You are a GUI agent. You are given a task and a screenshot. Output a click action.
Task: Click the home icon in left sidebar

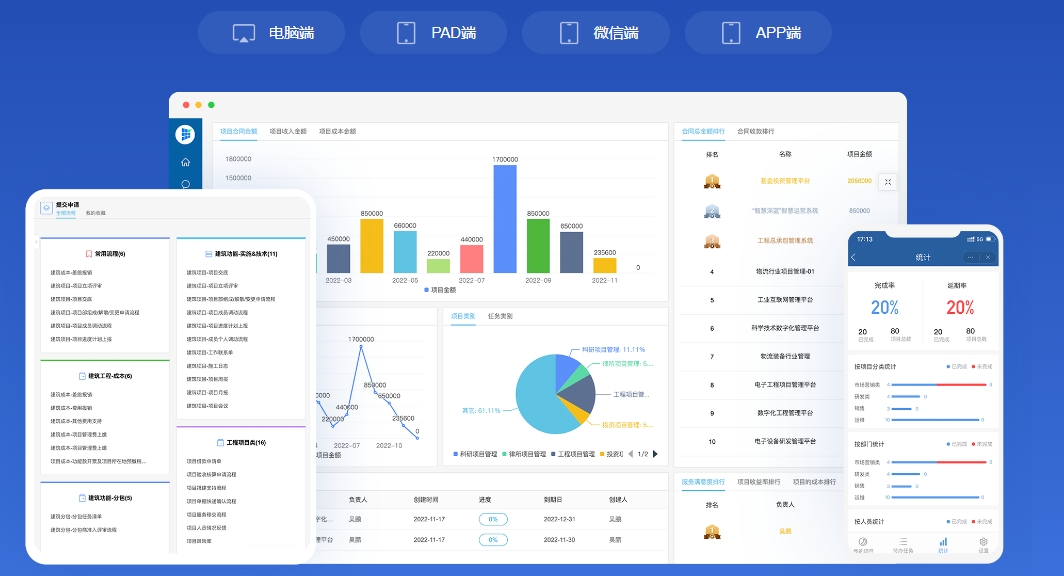click(x=185, y=162)
